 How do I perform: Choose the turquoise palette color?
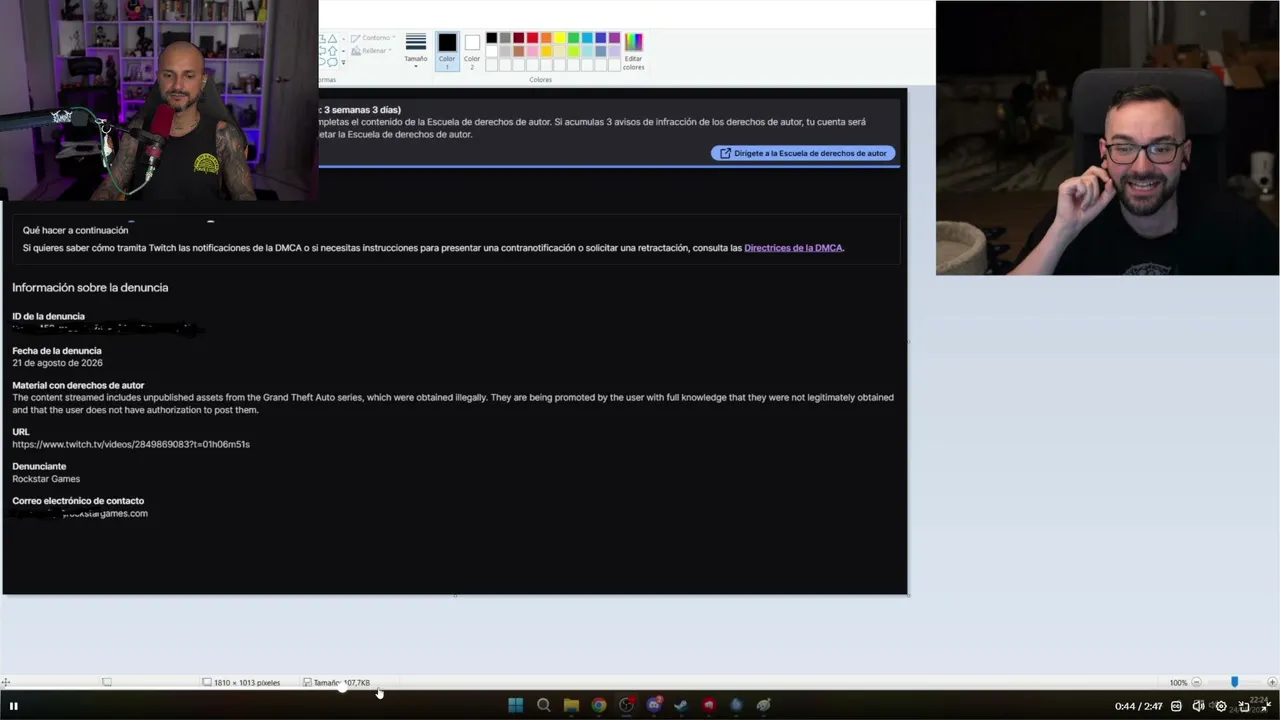pos(587,38)
